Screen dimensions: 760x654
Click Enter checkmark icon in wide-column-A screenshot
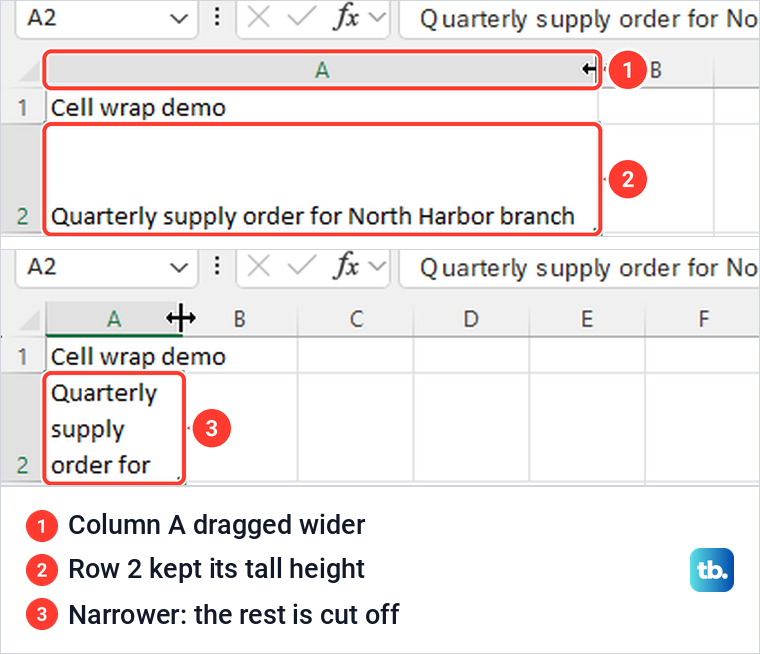click(301, 17)
